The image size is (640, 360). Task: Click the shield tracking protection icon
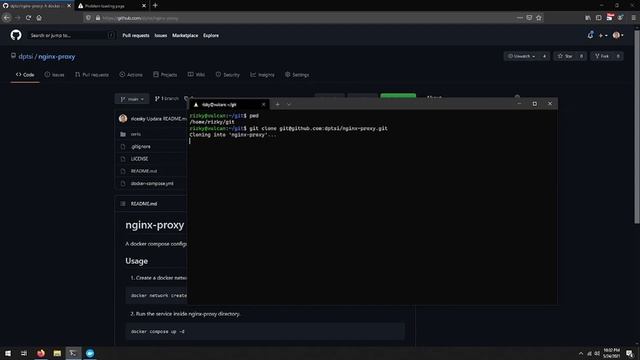tap(88, 18)
